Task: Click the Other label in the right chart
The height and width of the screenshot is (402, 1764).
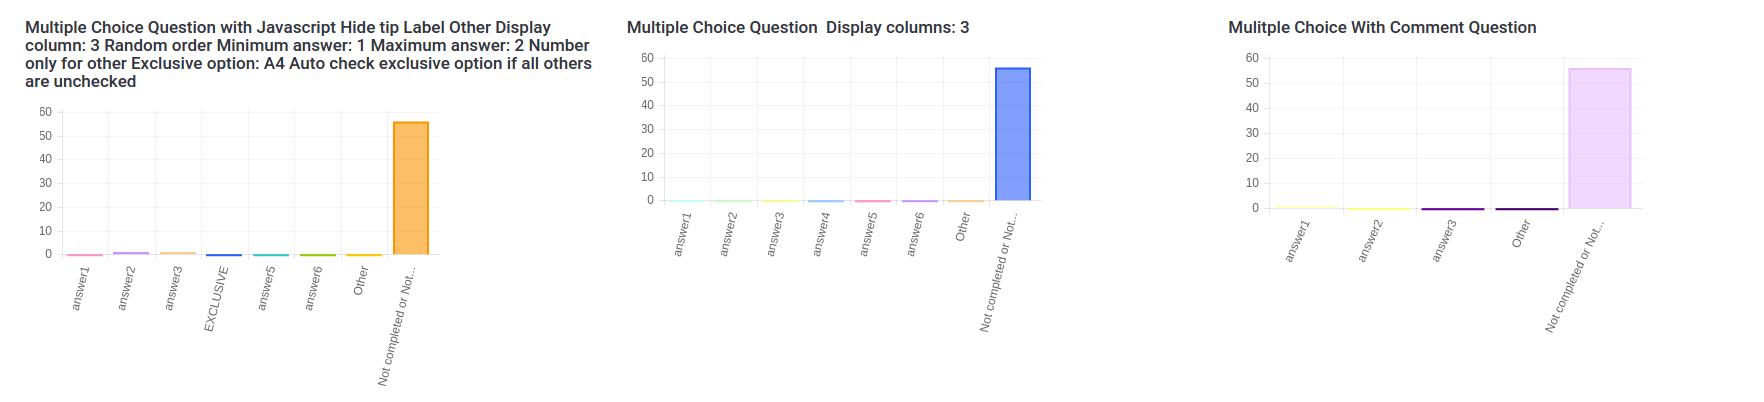Action: (x=1521, y=235)
